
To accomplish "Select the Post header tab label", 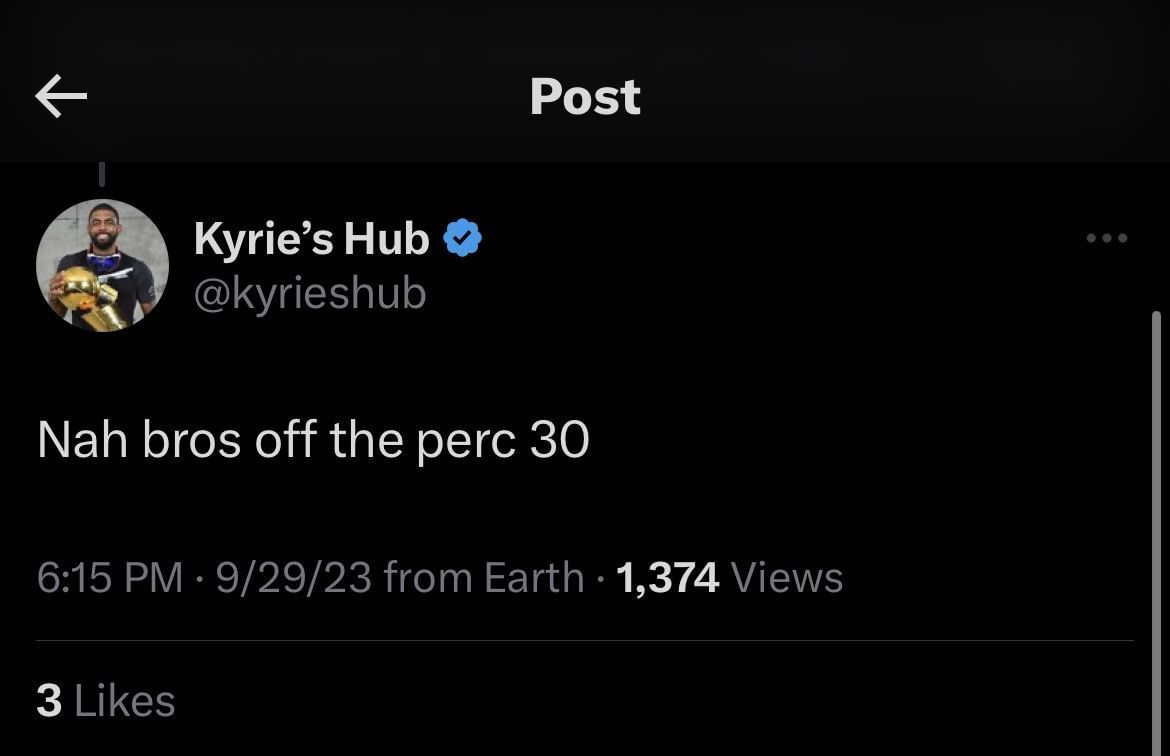I will coord(585,95).
